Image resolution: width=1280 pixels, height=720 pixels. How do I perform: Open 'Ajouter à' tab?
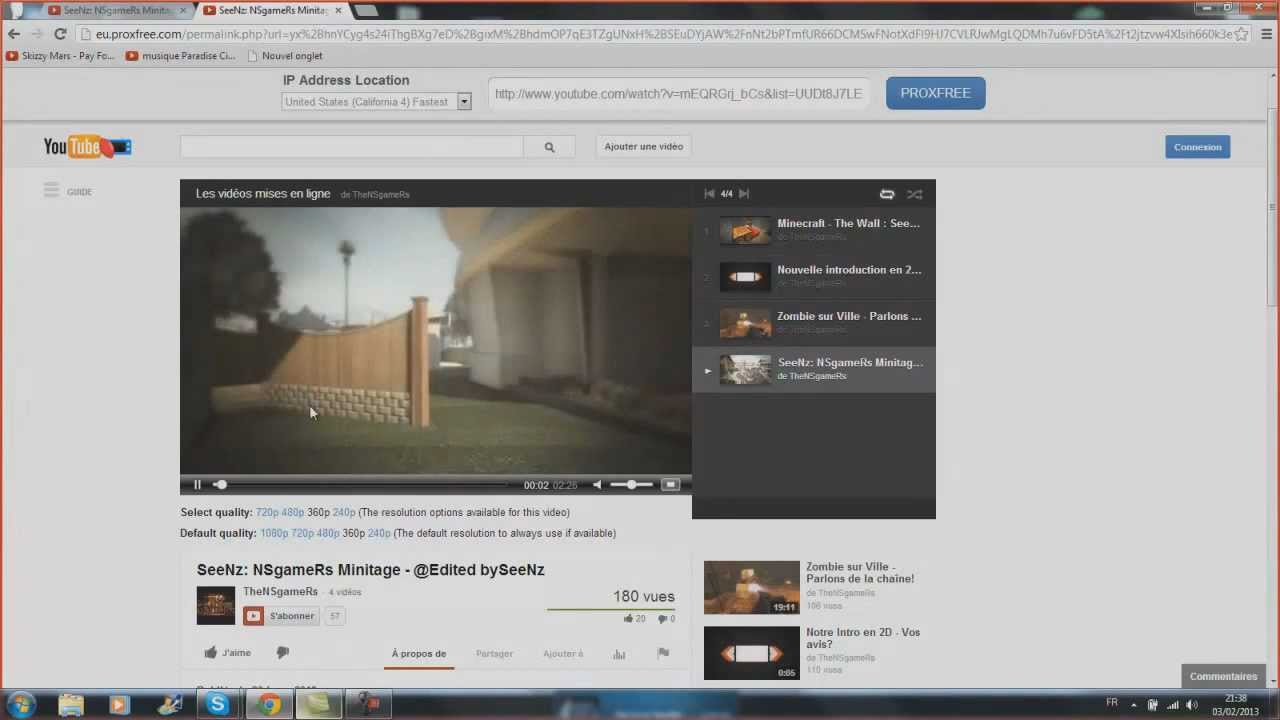[563, 654]
